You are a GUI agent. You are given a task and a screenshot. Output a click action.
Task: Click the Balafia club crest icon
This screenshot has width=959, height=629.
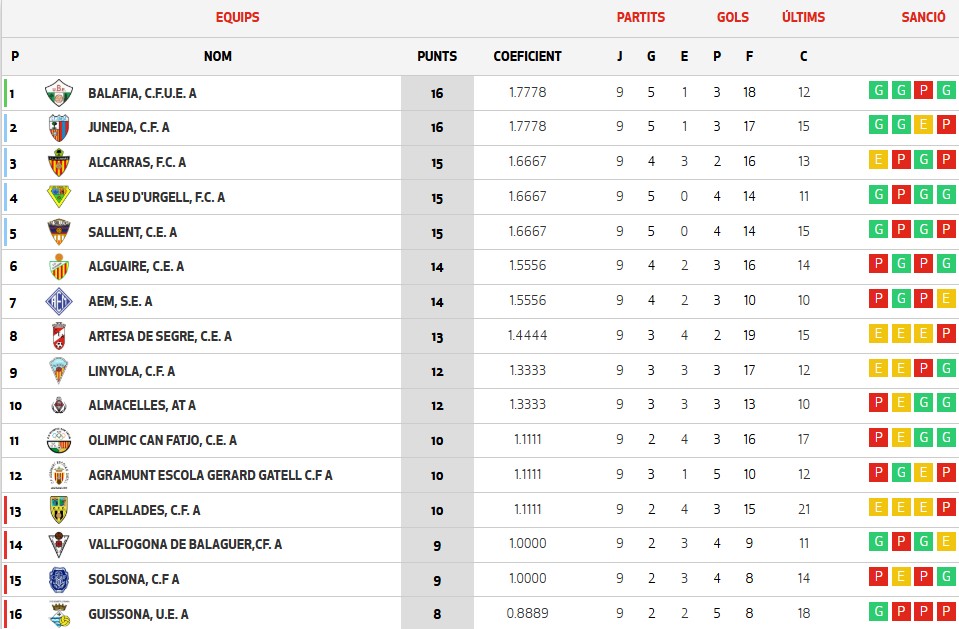[59, 93]
